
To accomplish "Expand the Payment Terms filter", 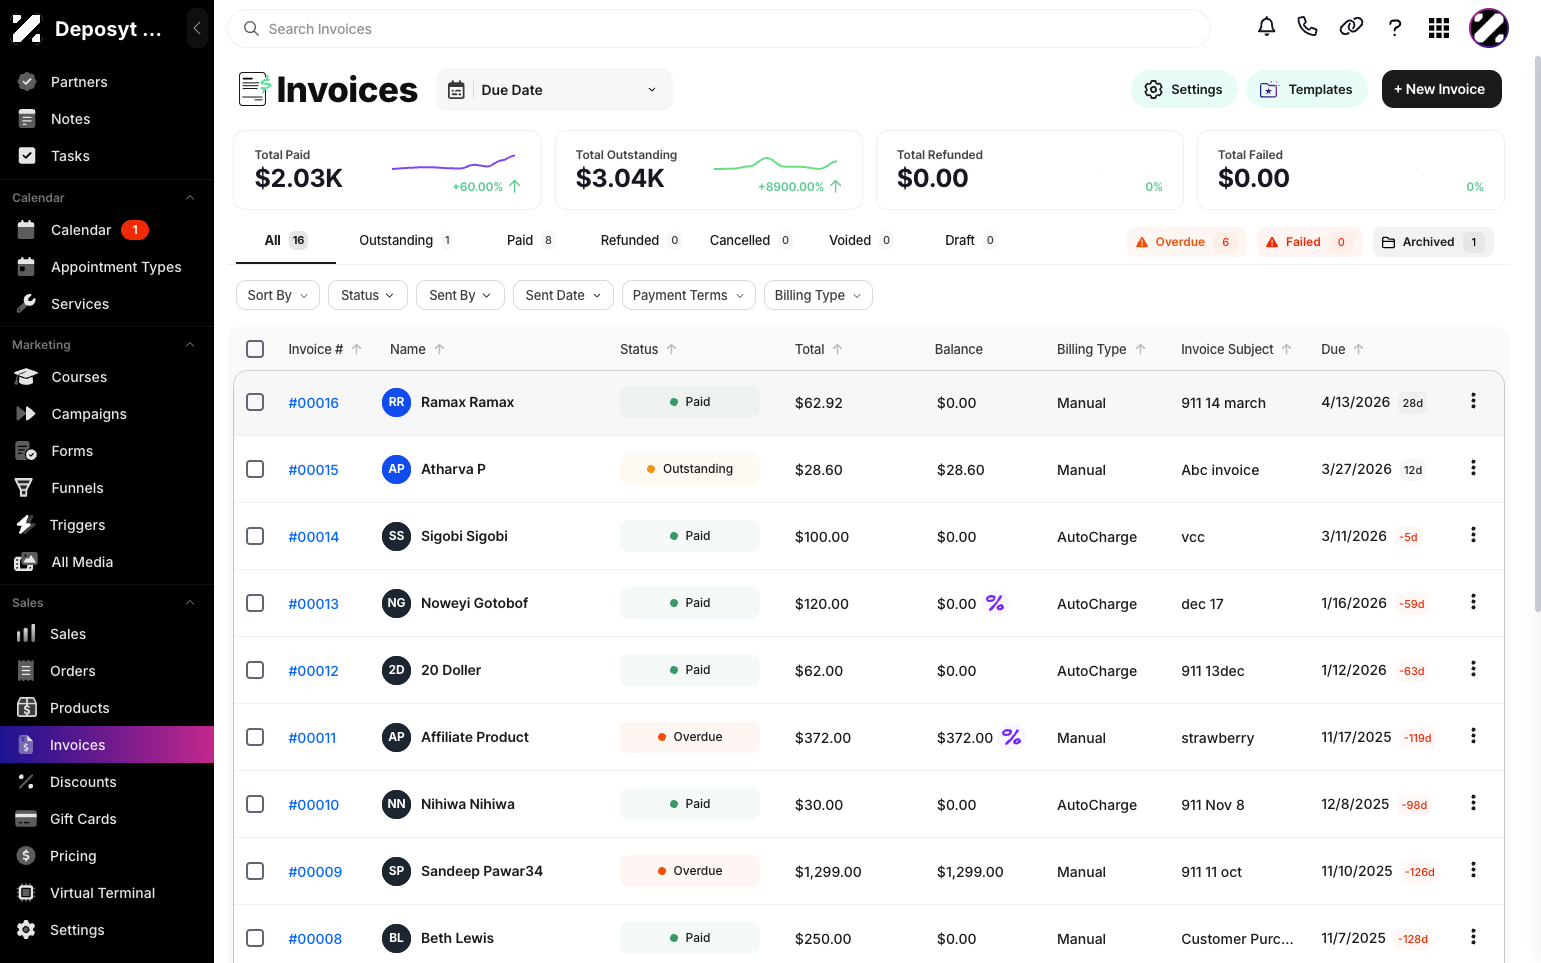I will click(688, 295).
